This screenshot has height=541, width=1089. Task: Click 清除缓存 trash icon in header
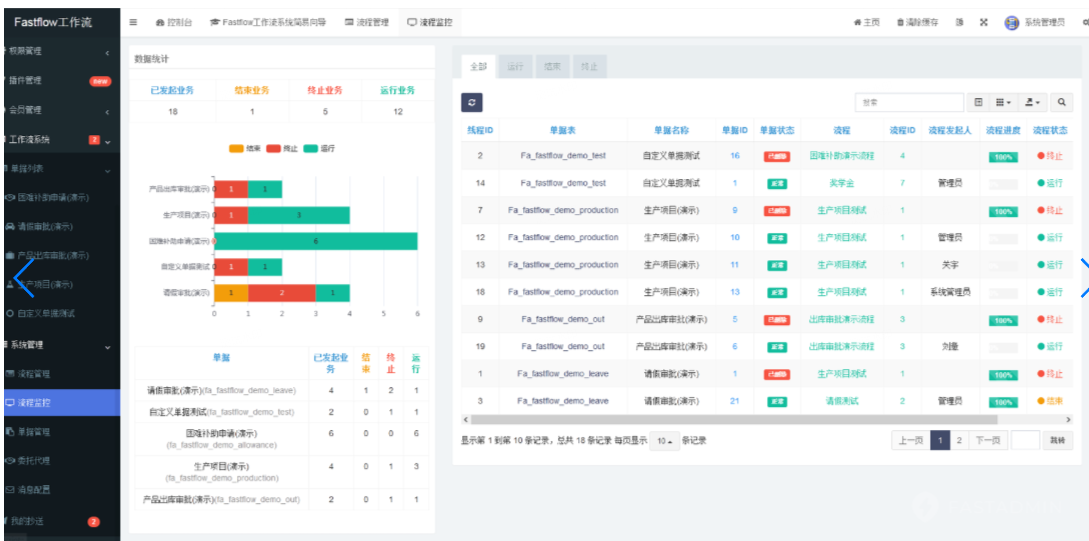pos(917,22)
